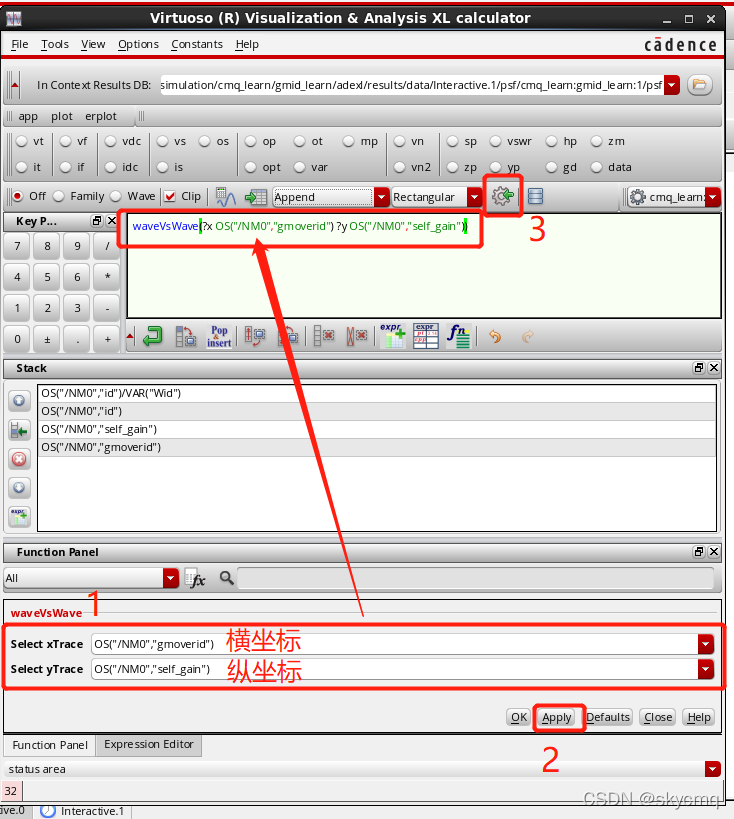Open the Select yTrace dropdown arrow
Viewport: 734px width, 819px height.
(706, 669)
